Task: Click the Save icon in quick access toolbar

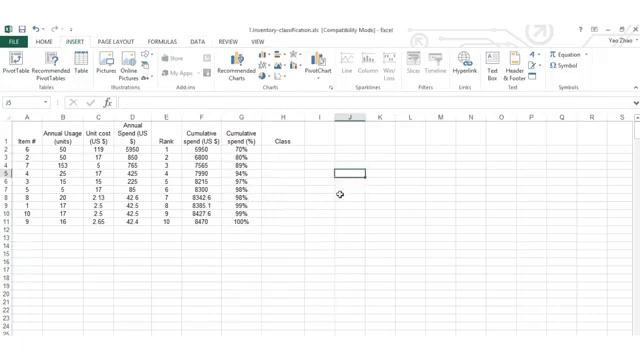Action: pyautogui.click(x=22, y=29)
